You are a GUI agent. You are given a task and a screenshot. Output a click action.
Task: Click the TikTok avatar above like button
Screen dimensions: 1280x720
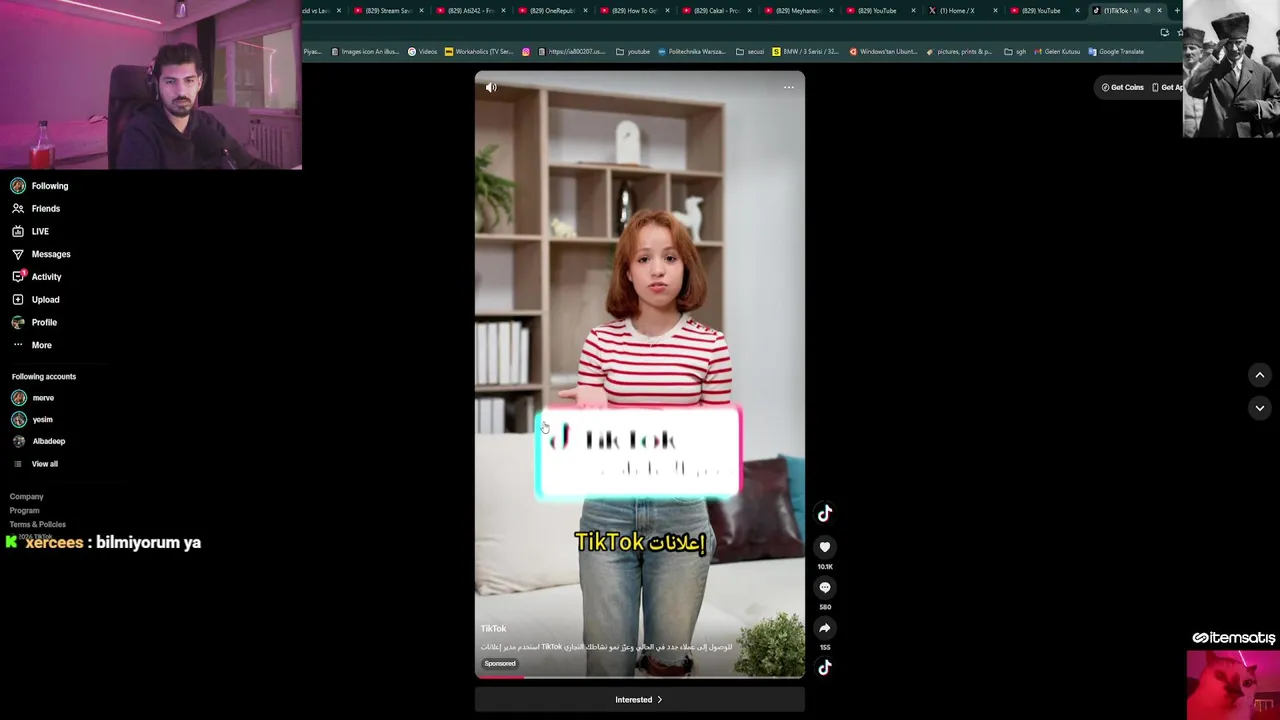(825, 513)
